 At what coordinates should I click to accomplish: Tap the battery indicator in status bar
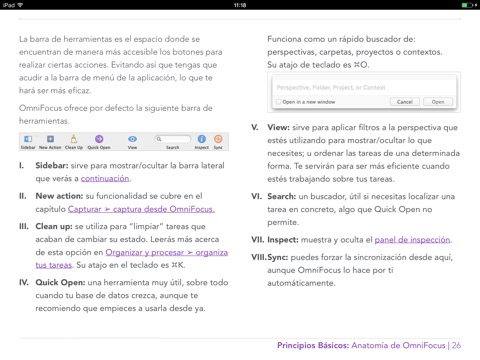click(468, 5)
